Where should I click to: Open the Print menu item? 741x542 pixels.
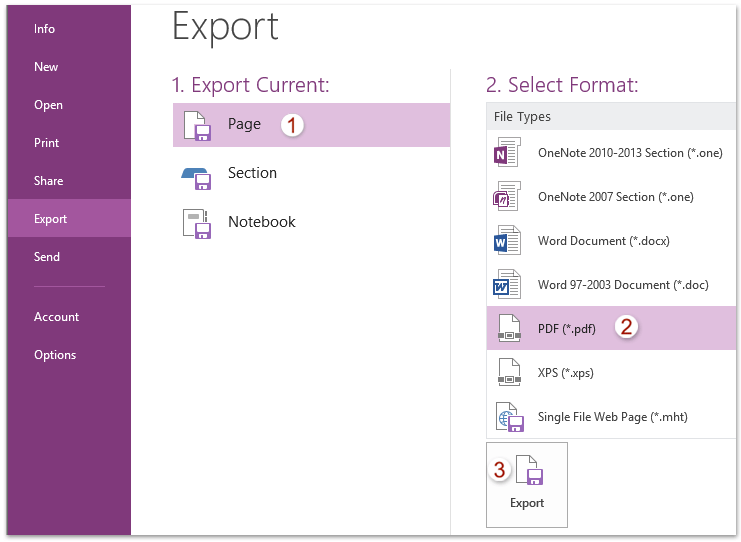coord(46,143)
